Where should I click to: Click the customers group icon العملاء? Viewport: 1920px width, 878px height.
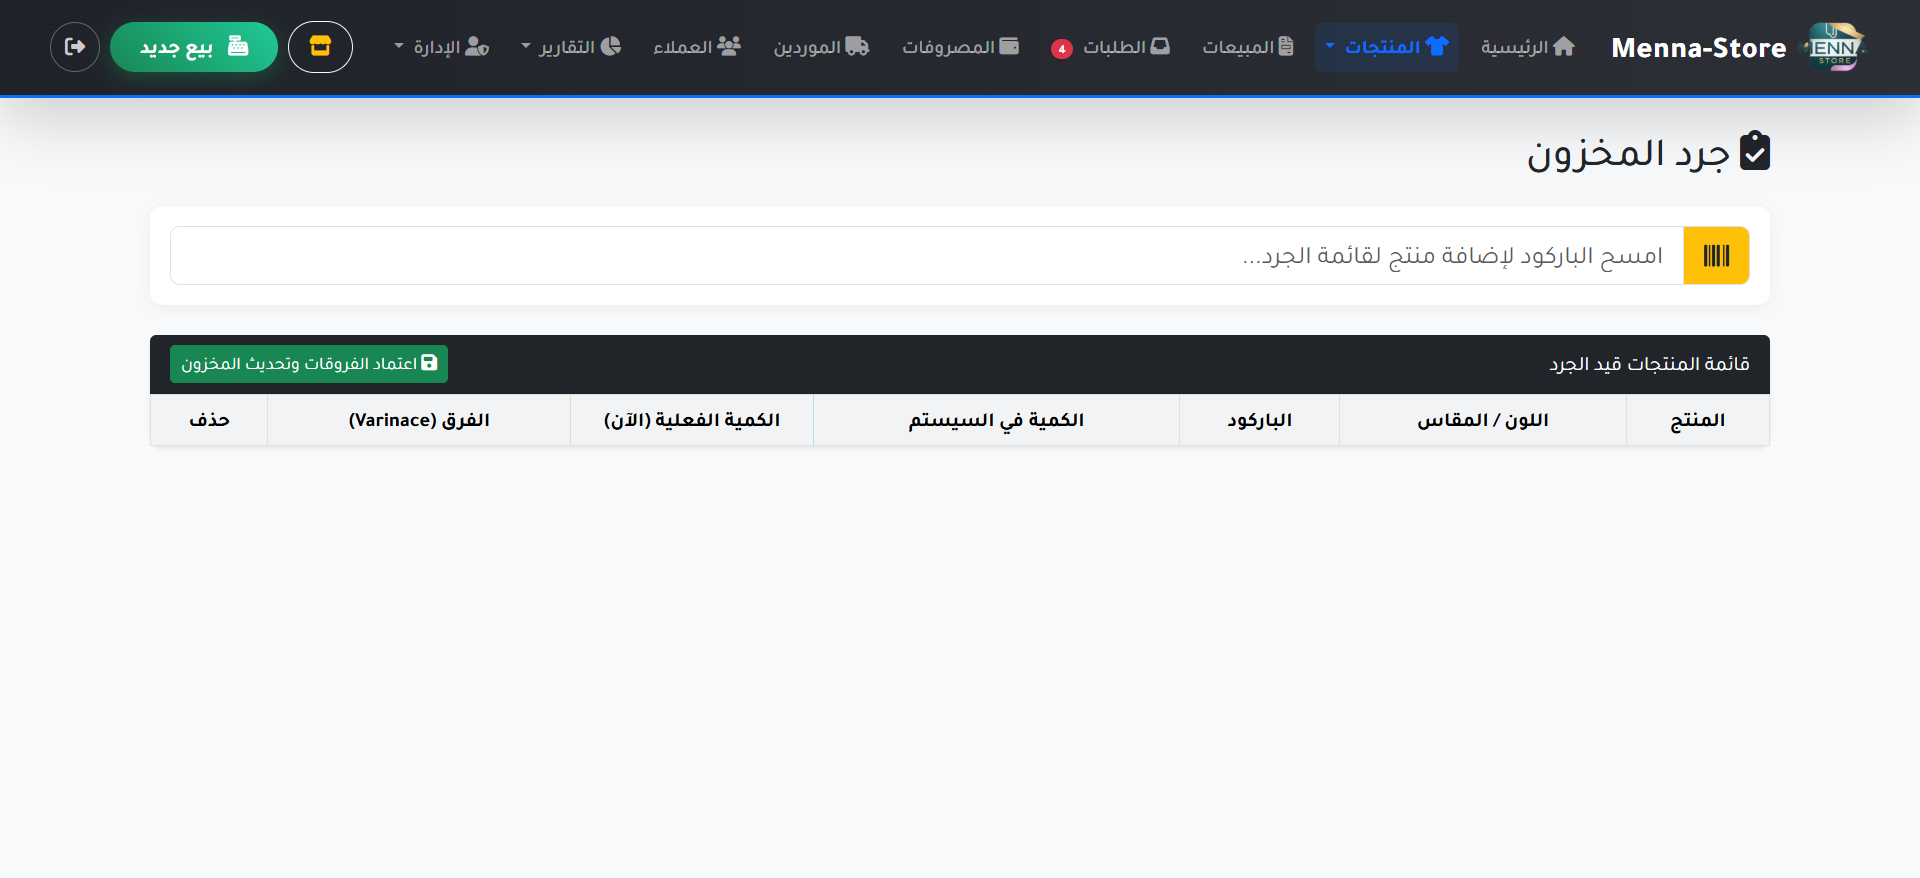(729, 47)
